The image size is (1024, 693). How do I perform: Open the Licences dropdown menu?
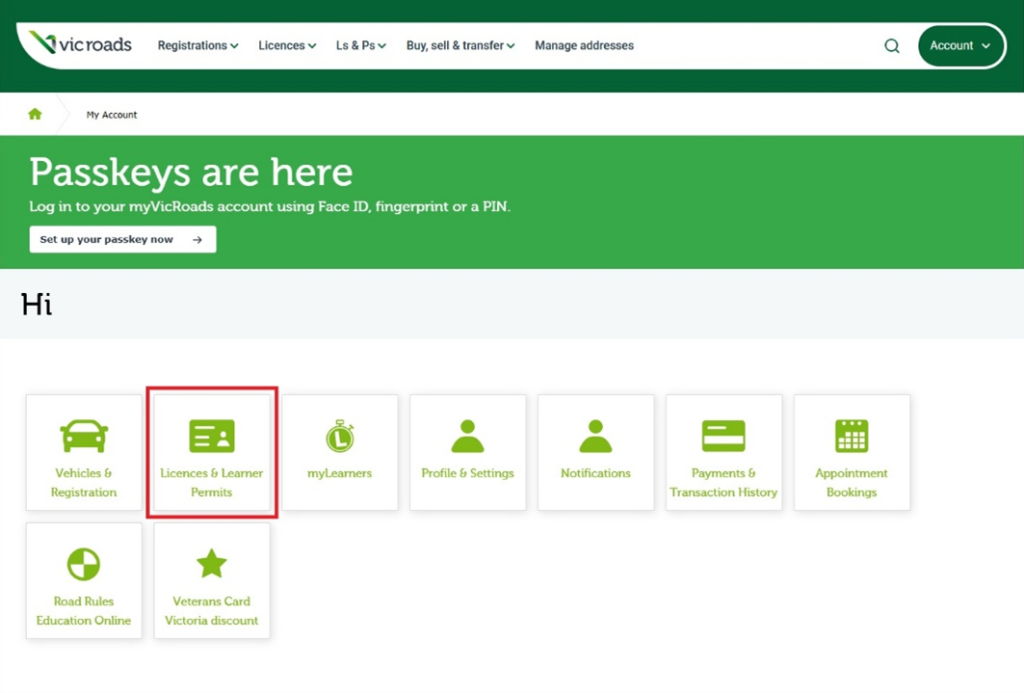coord(286,45)
